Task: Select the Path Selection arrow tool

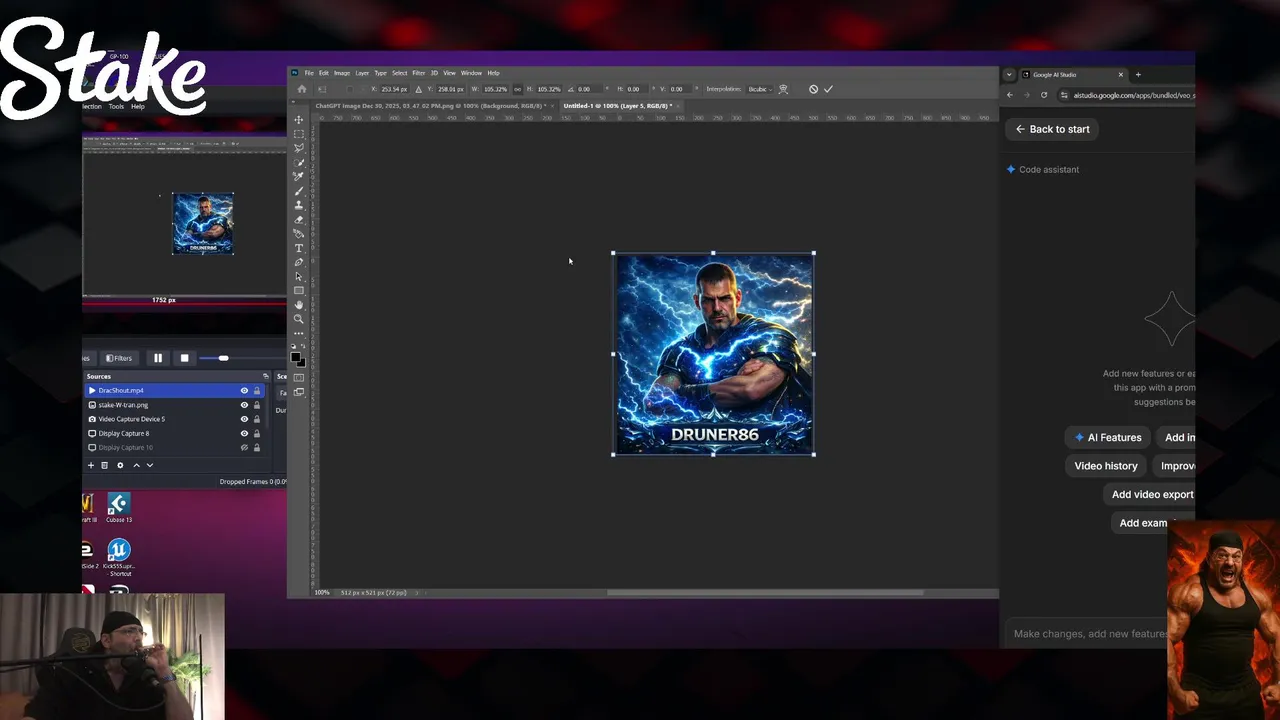Action: point(298,276)
